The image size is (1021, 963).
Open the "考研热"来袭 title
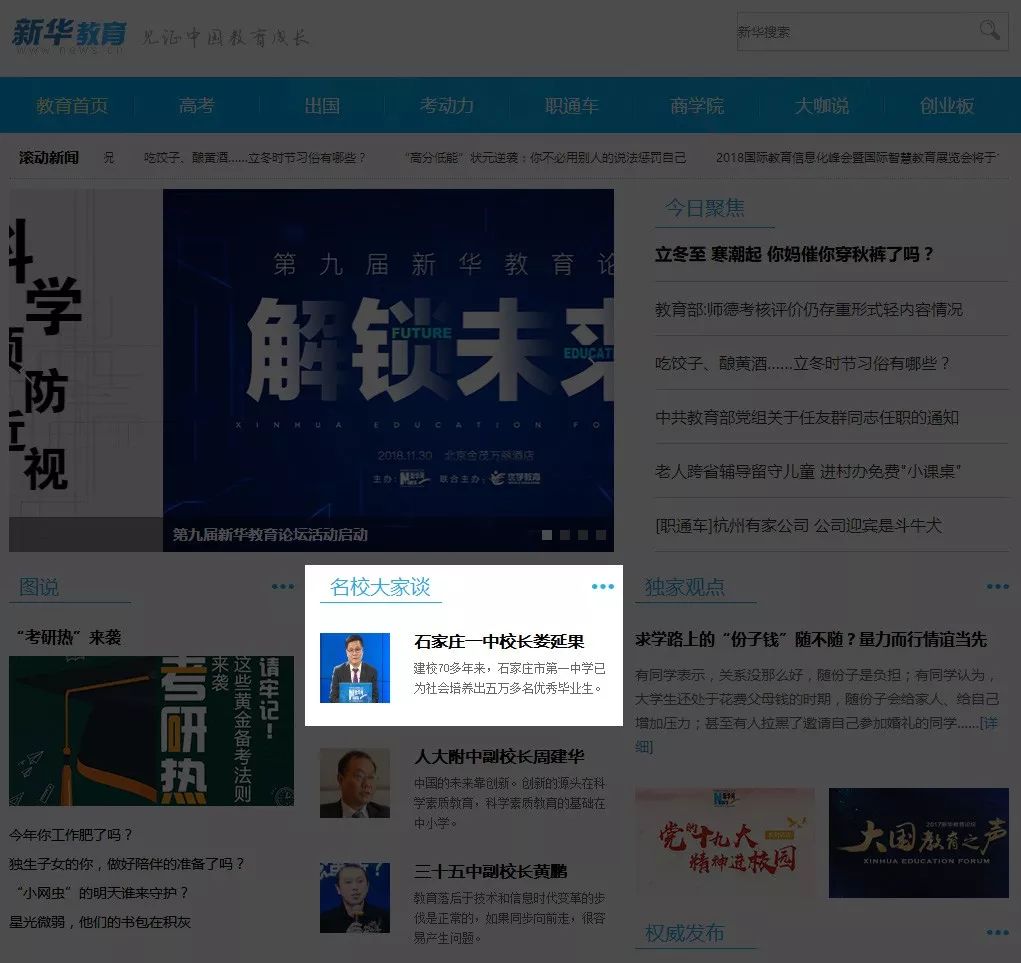tap(69, 637)
